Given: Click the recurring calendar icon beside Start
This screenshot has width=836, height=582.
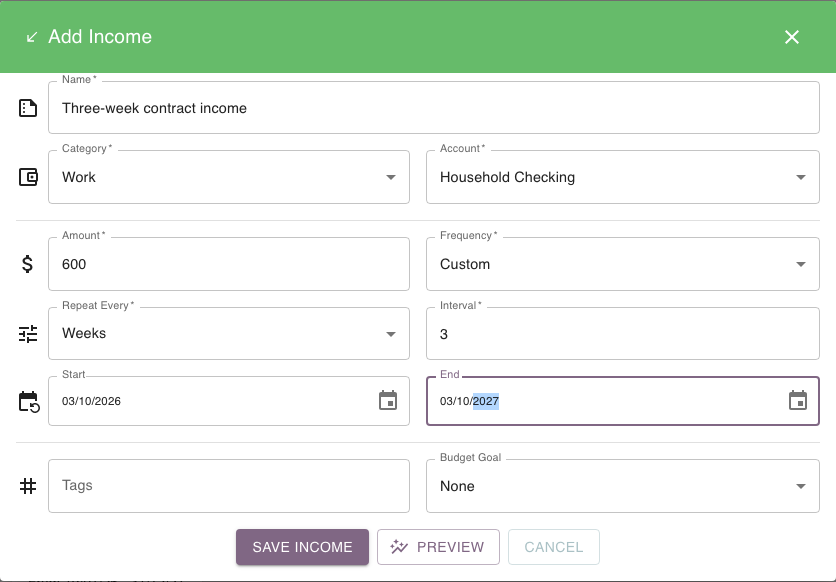Looking at the screenshot, I should click(x=29, y=402).
